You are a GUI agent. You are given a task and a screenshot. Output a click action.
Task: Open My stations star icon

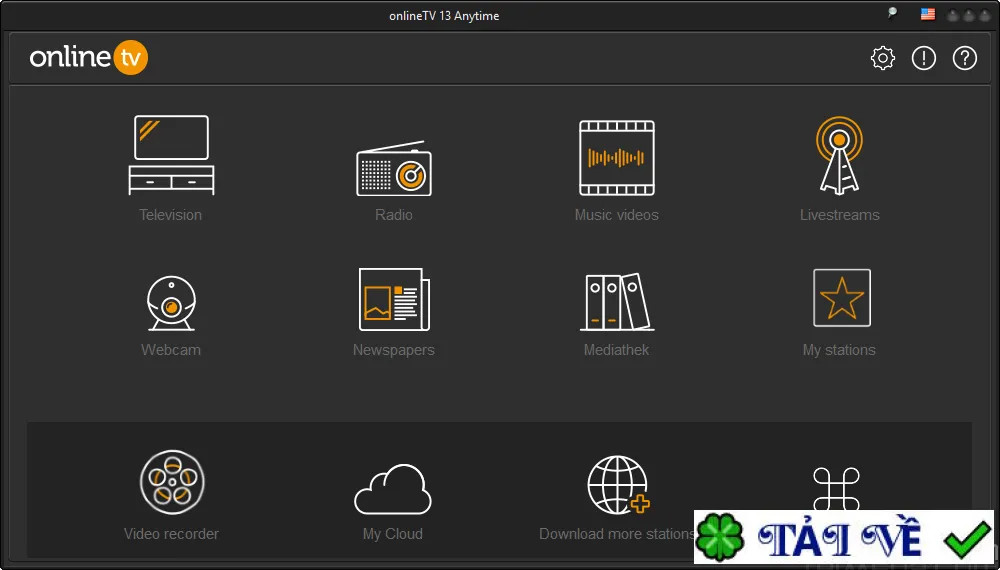tap(842, 298)
